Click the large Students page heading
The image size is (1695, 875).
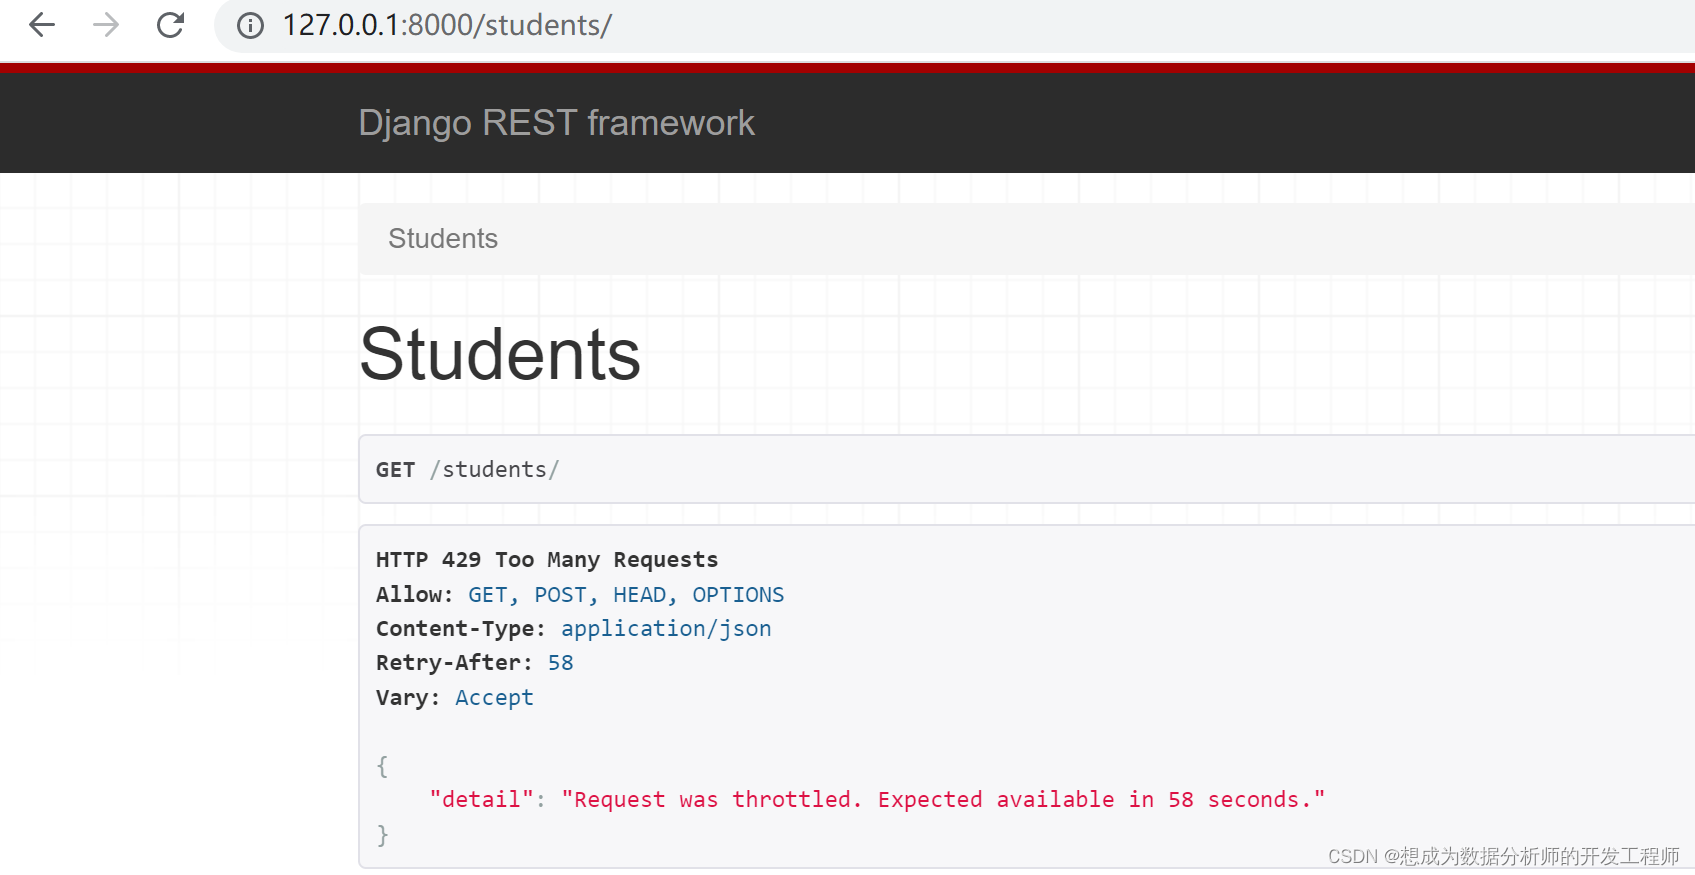coord(500,354)
